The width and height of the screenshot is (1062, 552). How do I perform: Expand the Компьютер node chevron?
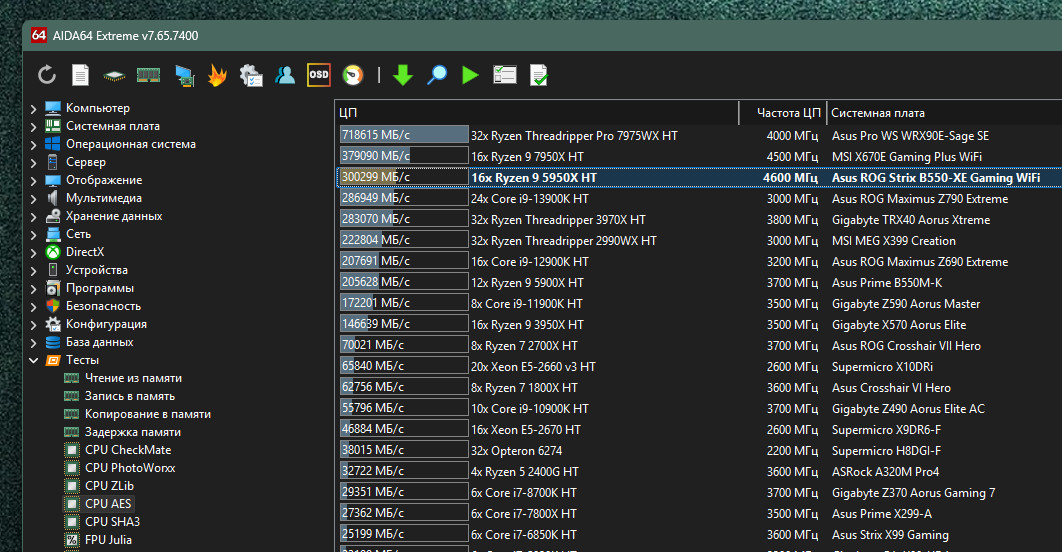point(34,108)
